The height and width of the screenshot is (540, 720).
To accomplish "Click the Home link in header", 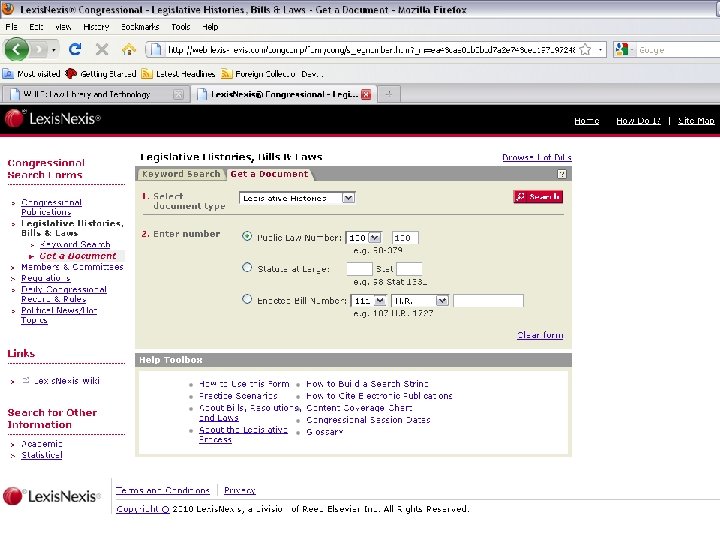I will coord(586,121).
